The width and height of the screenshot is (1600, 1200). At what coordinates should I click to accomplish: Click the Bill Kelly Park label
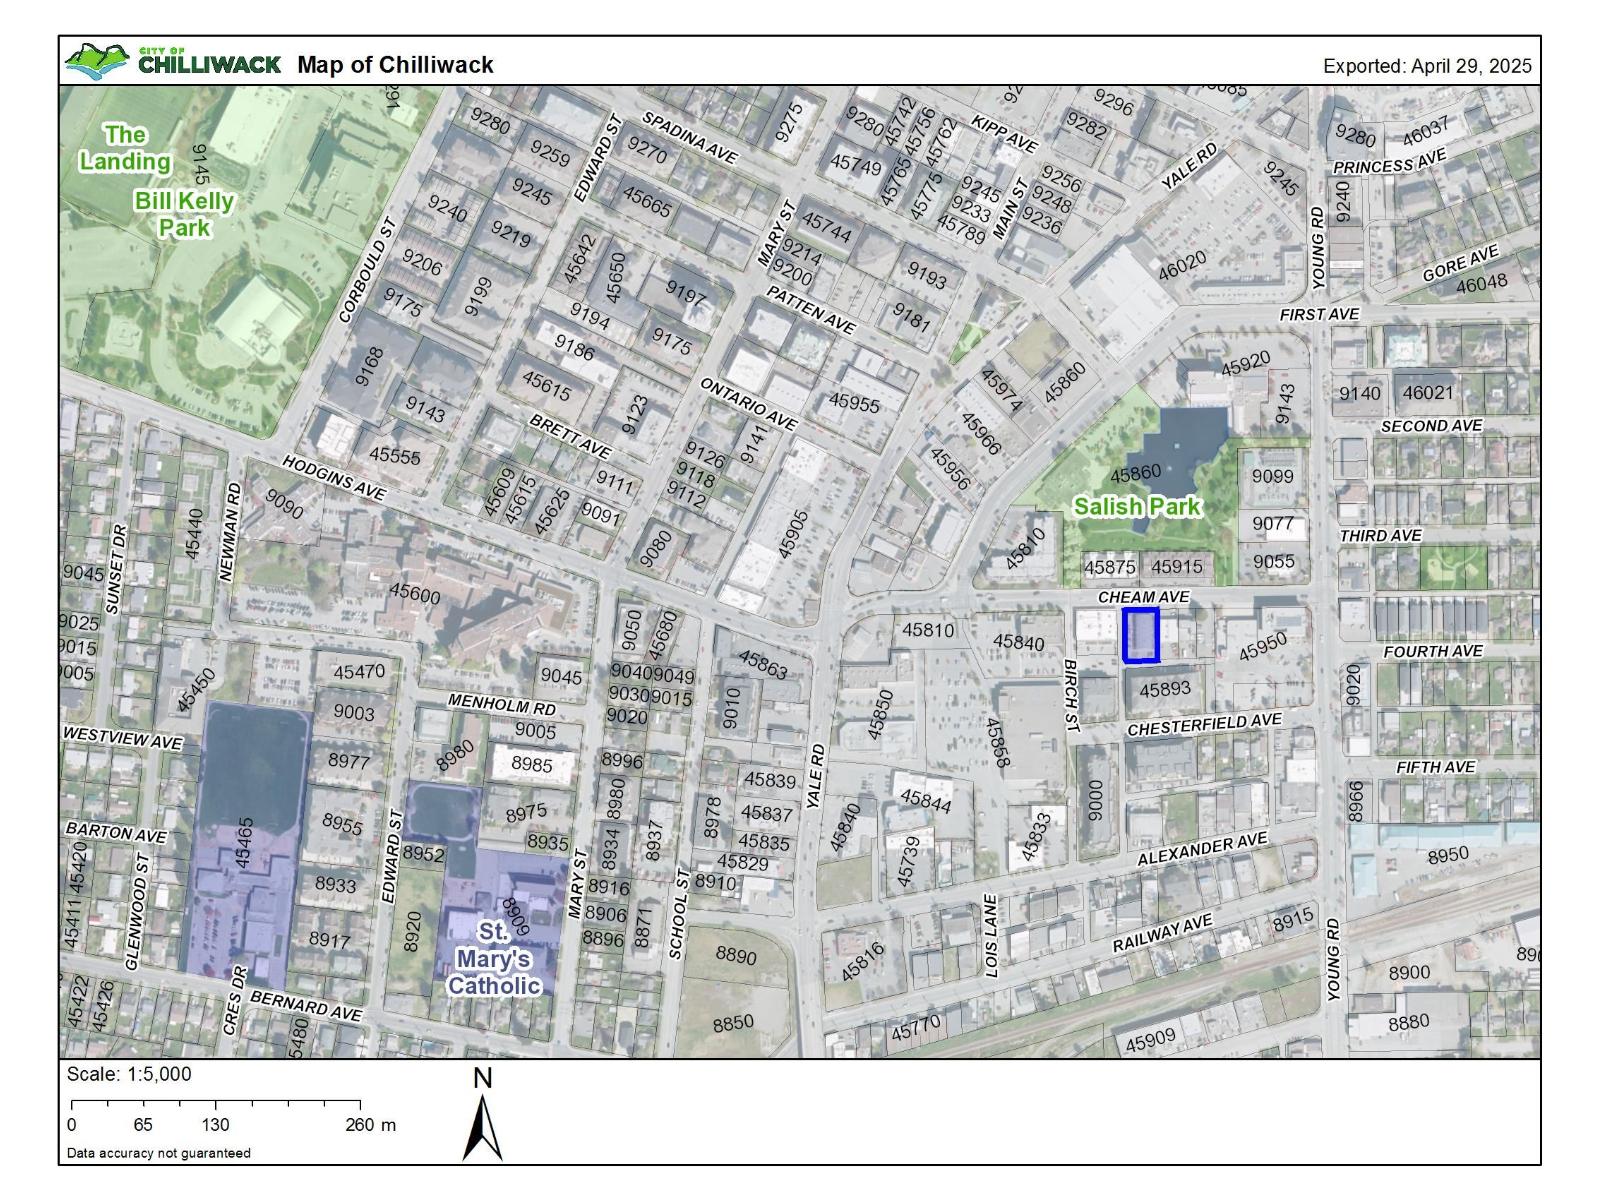coord(184,214)
